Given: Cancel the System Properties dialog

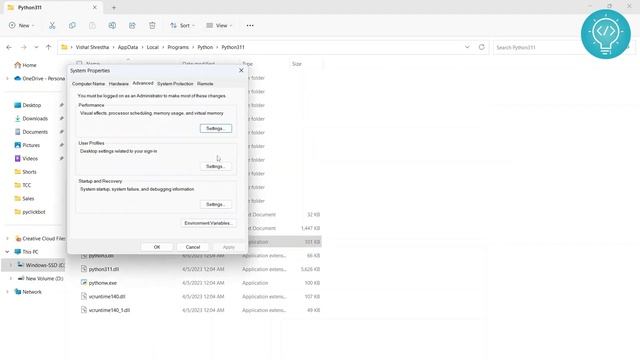Looking at the screenshot, I should 193,247.
